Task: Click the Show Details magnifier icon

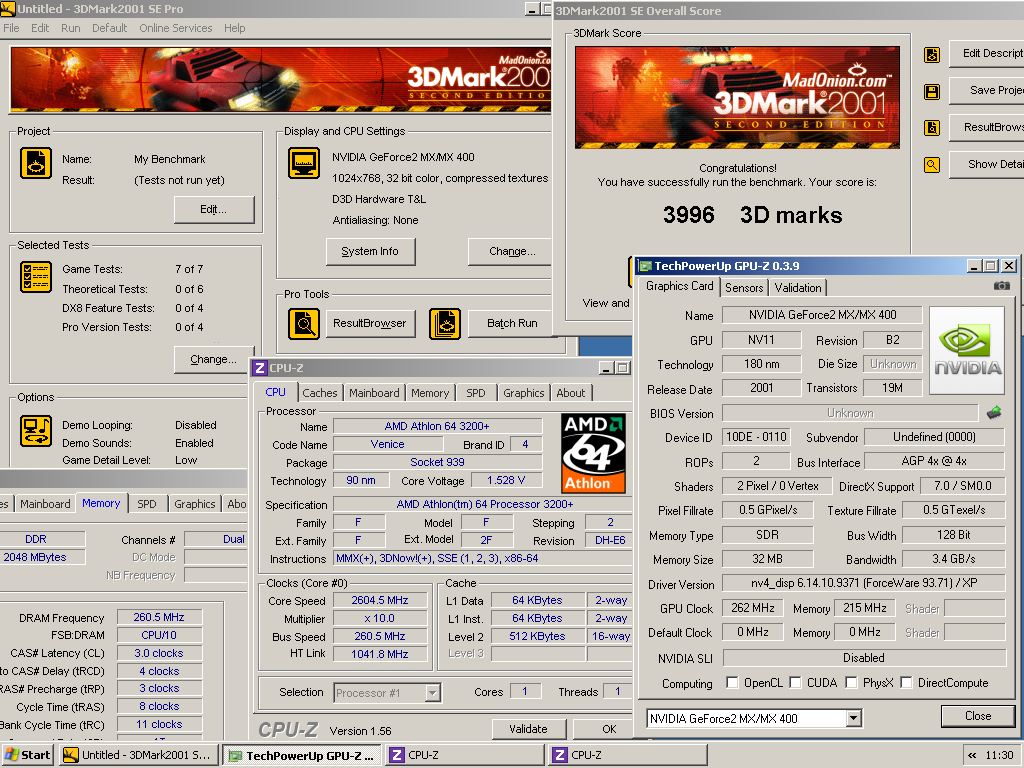Action: (x=932, y=165)
